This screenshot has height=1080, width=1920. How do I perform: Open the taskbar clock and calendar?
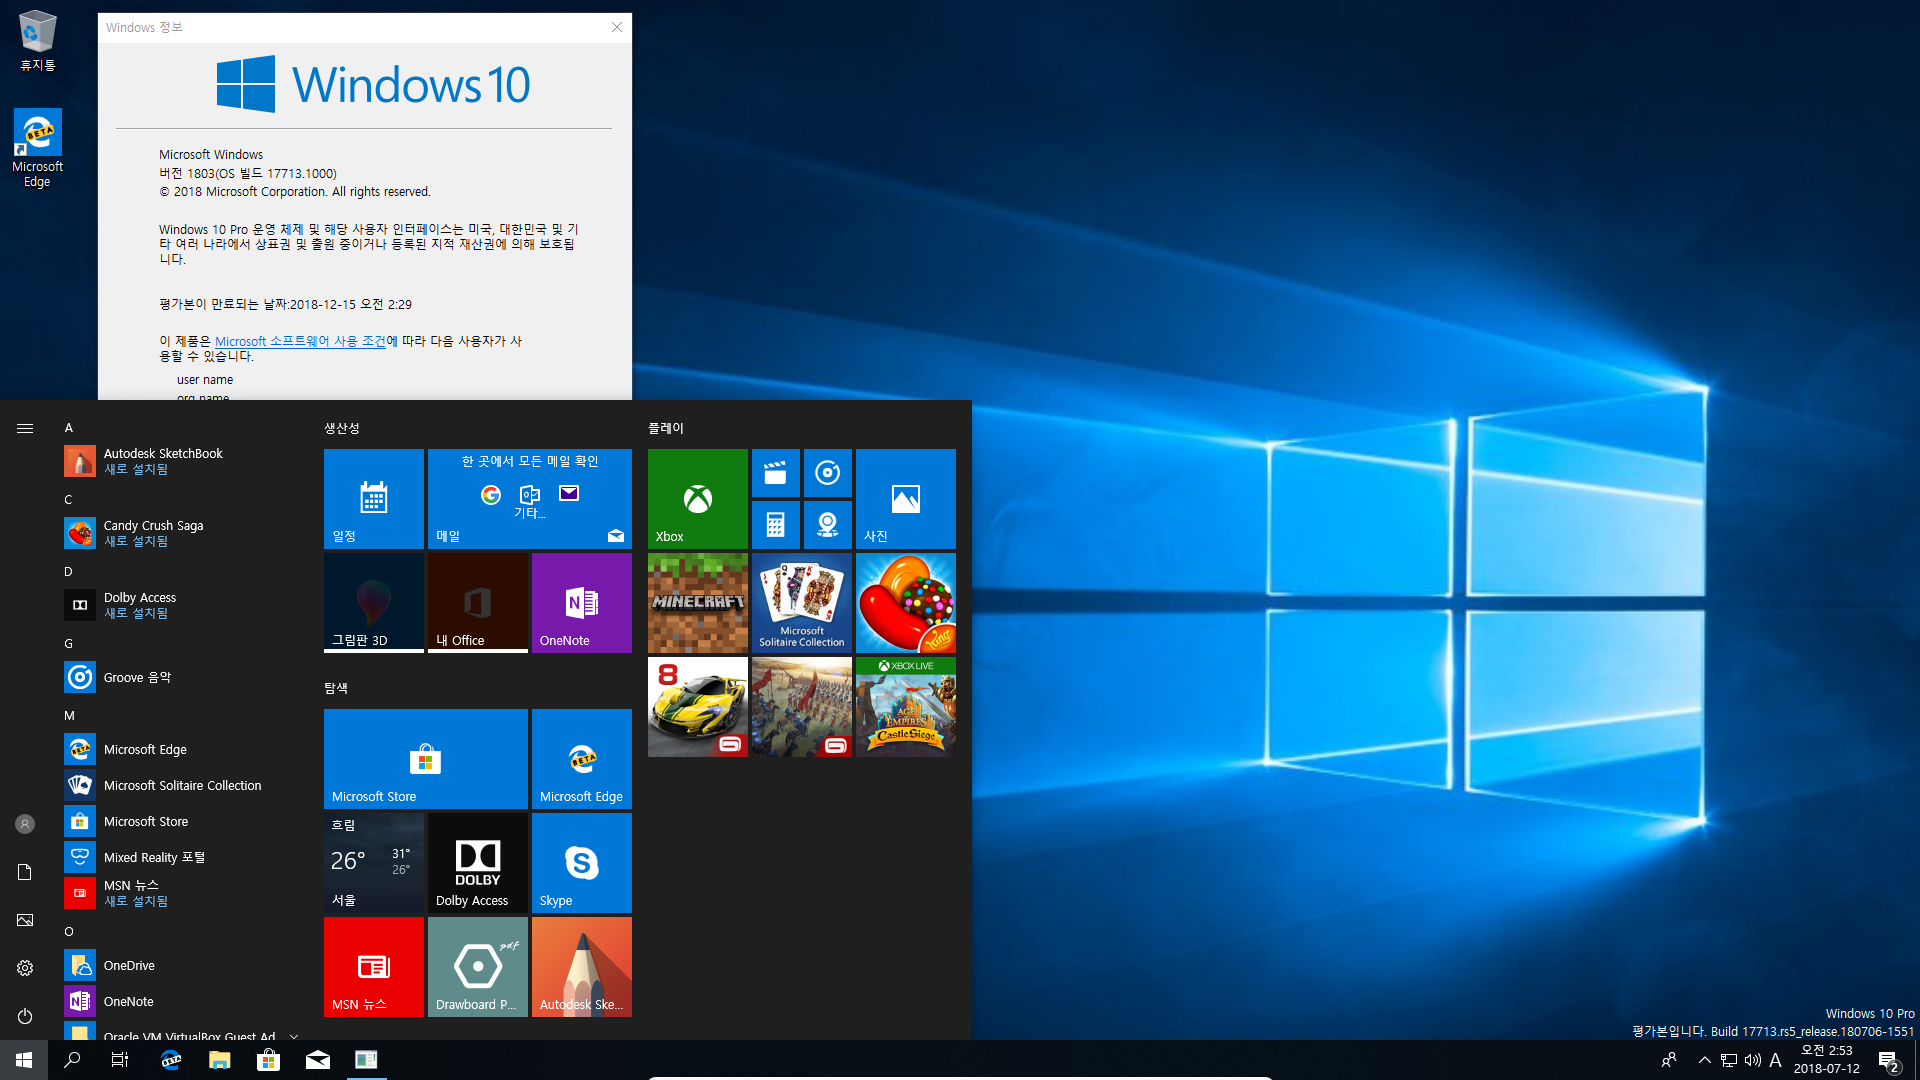coord(1827,1060)
